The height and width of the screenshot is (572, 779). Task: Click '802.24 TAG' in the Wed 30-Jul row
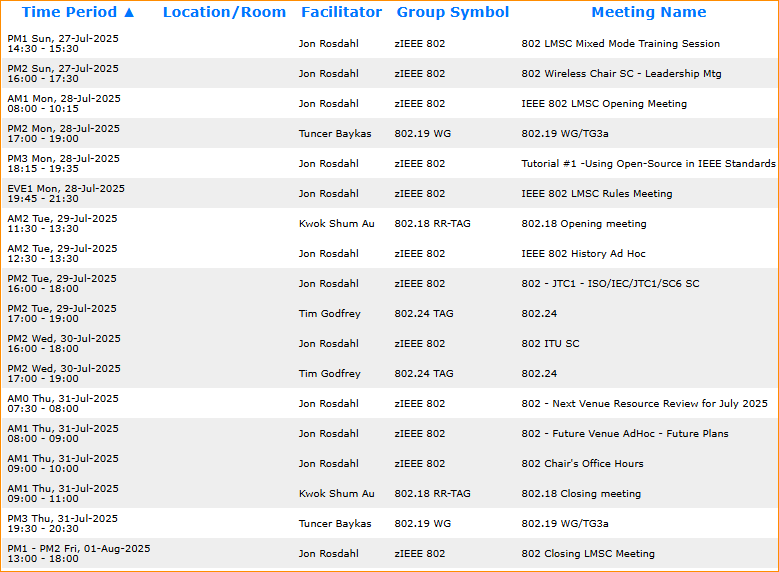(424, 373)
